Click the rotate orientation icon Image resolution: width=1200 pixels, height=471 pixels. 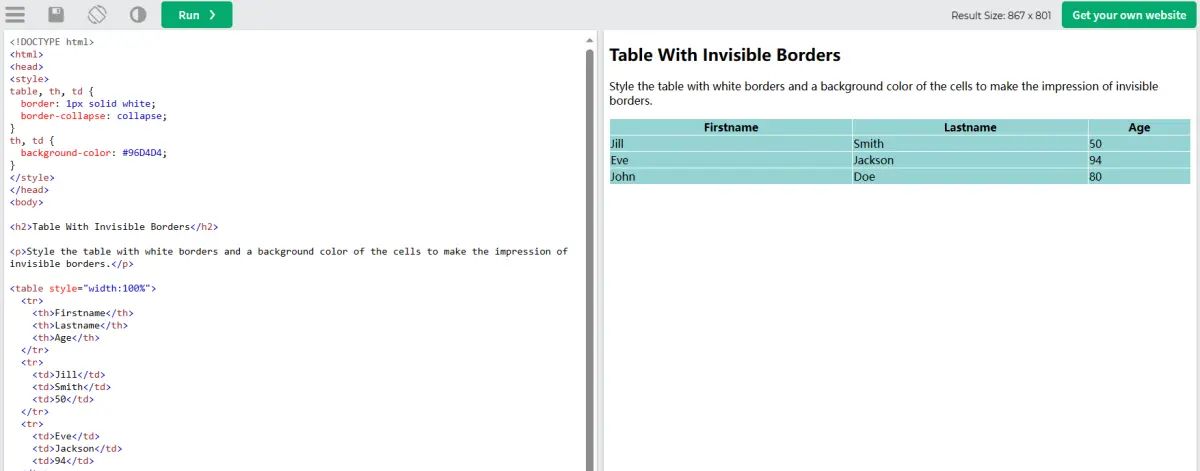[x=97, y=15]
